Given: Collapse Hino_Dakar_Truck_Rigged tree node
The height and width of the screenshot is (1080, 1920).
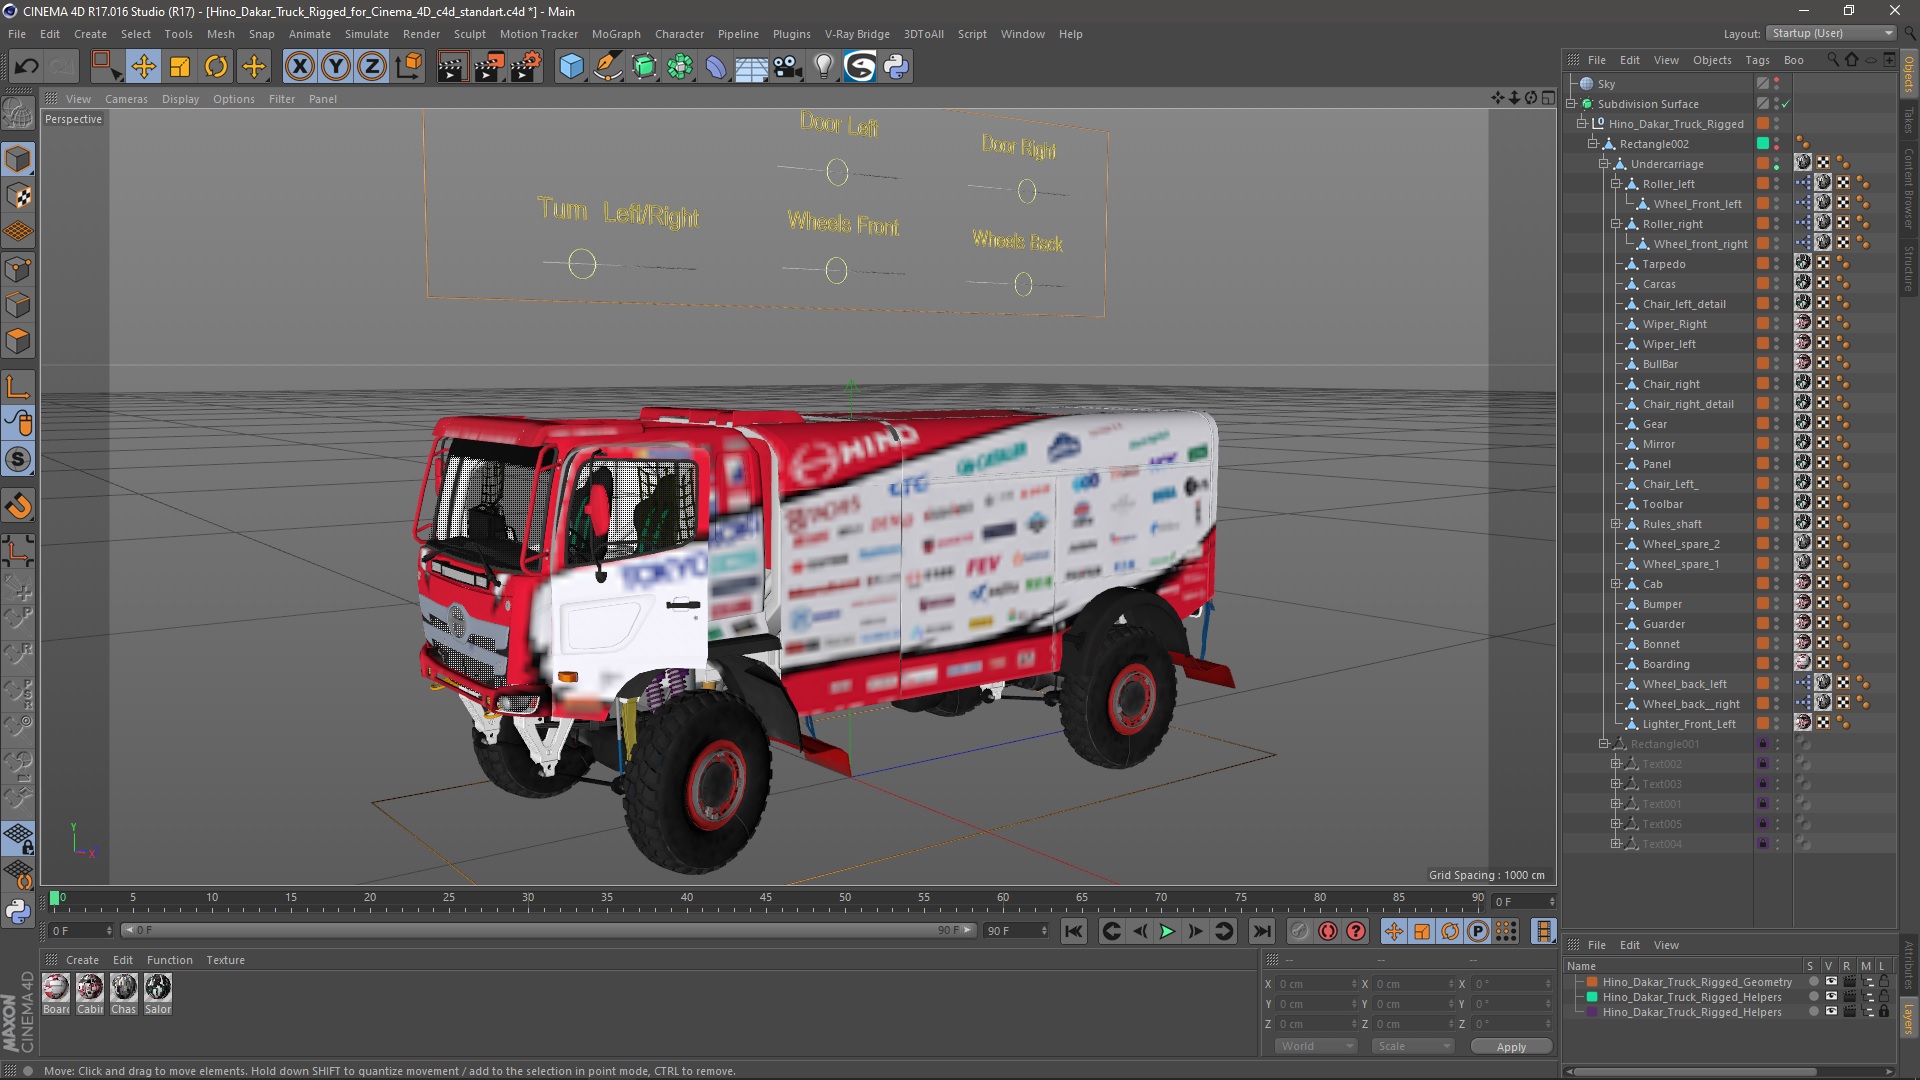Looking at the screenshot, I should [1582, 124].
